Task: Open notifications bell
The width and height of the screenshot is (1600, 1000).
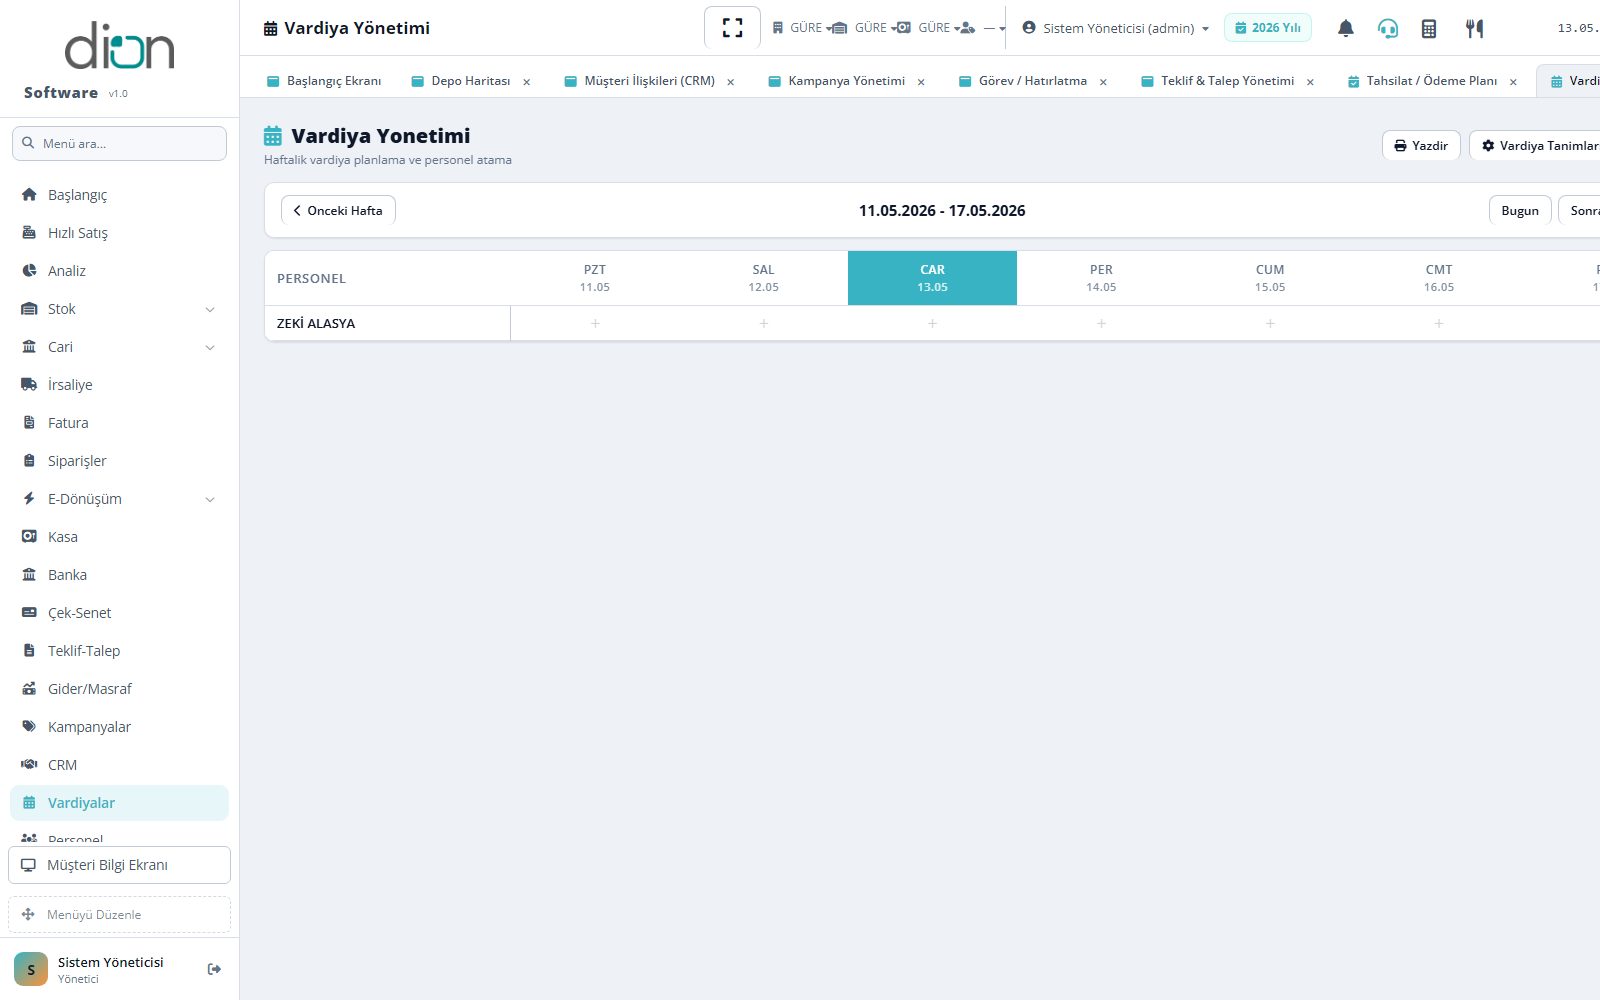Action: [x=1346, y=28]
